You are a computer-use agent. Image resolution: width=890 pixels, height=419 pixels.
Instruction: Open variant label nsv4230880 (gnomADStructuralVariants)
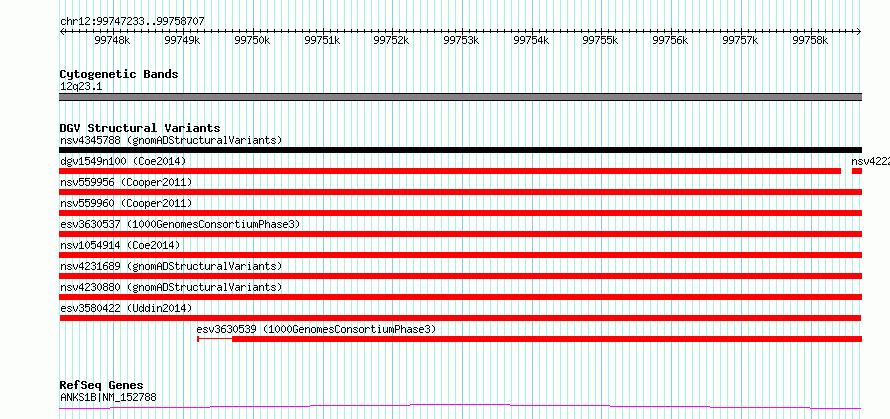(171, 287)
